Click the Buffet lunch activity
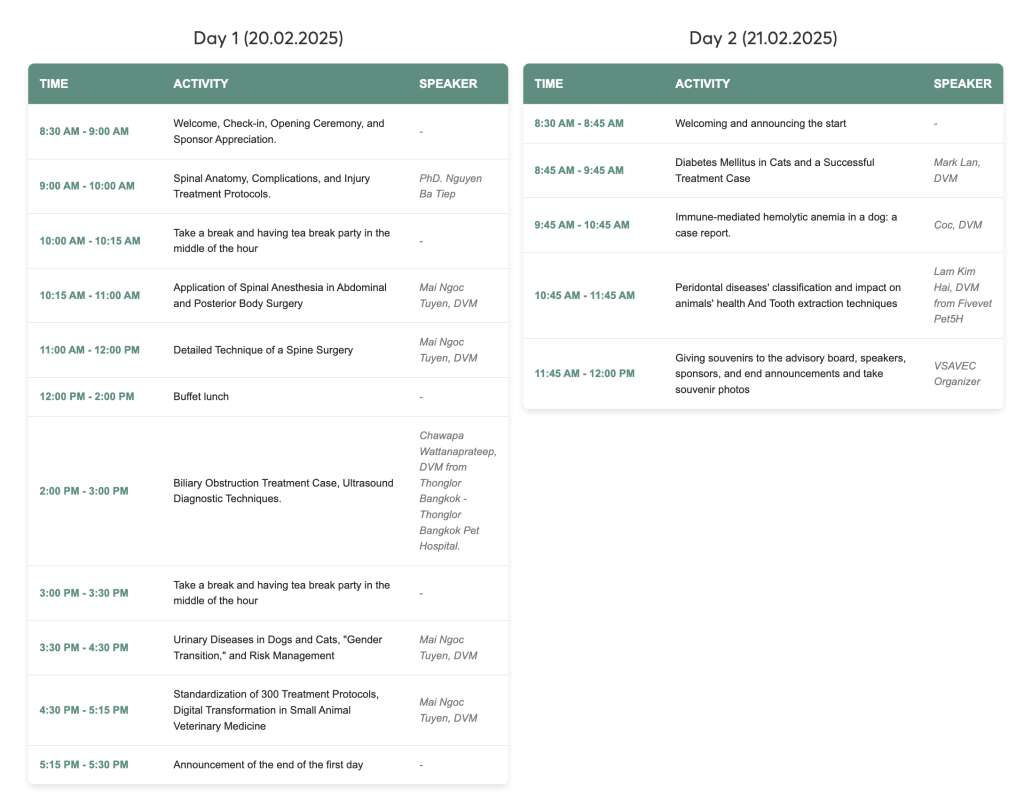This screenshot has width=1024, height=804. pos(201,396)
